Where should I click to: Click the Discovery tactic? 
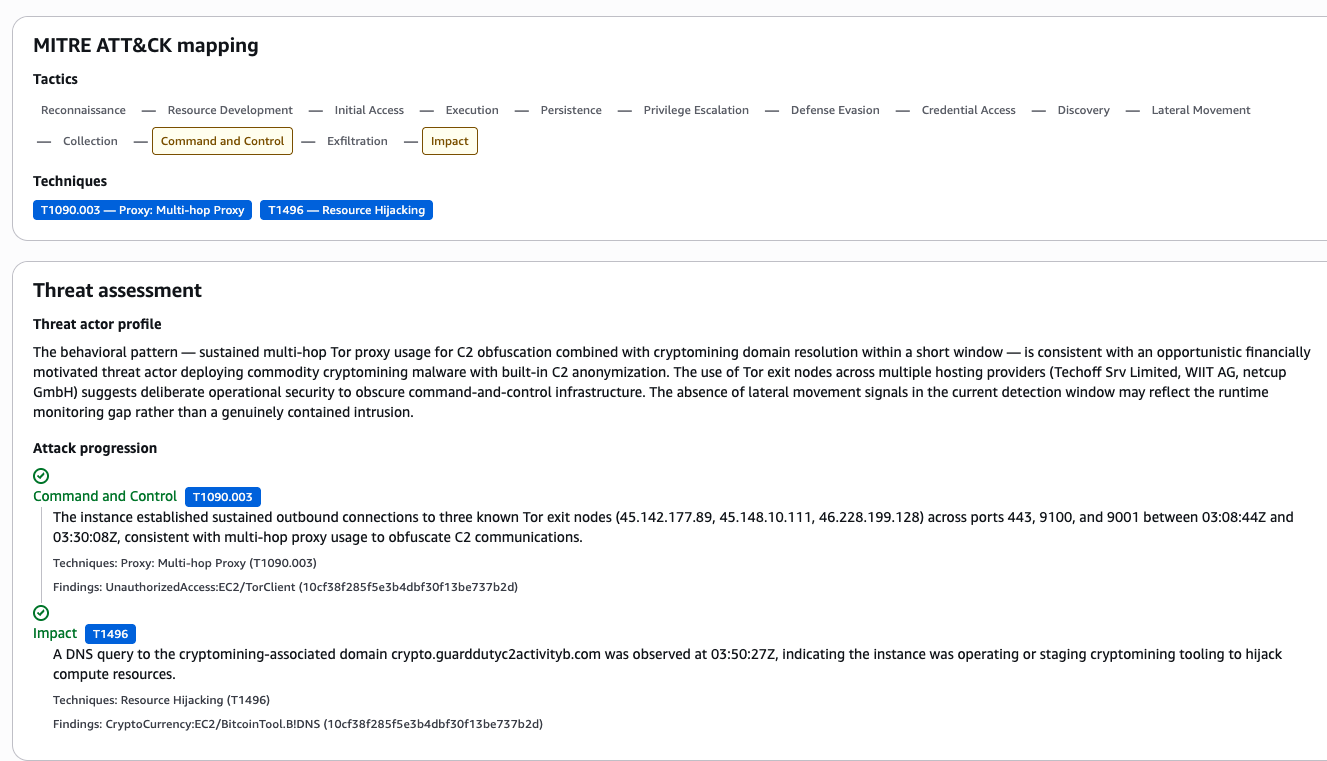point(1083,110)
